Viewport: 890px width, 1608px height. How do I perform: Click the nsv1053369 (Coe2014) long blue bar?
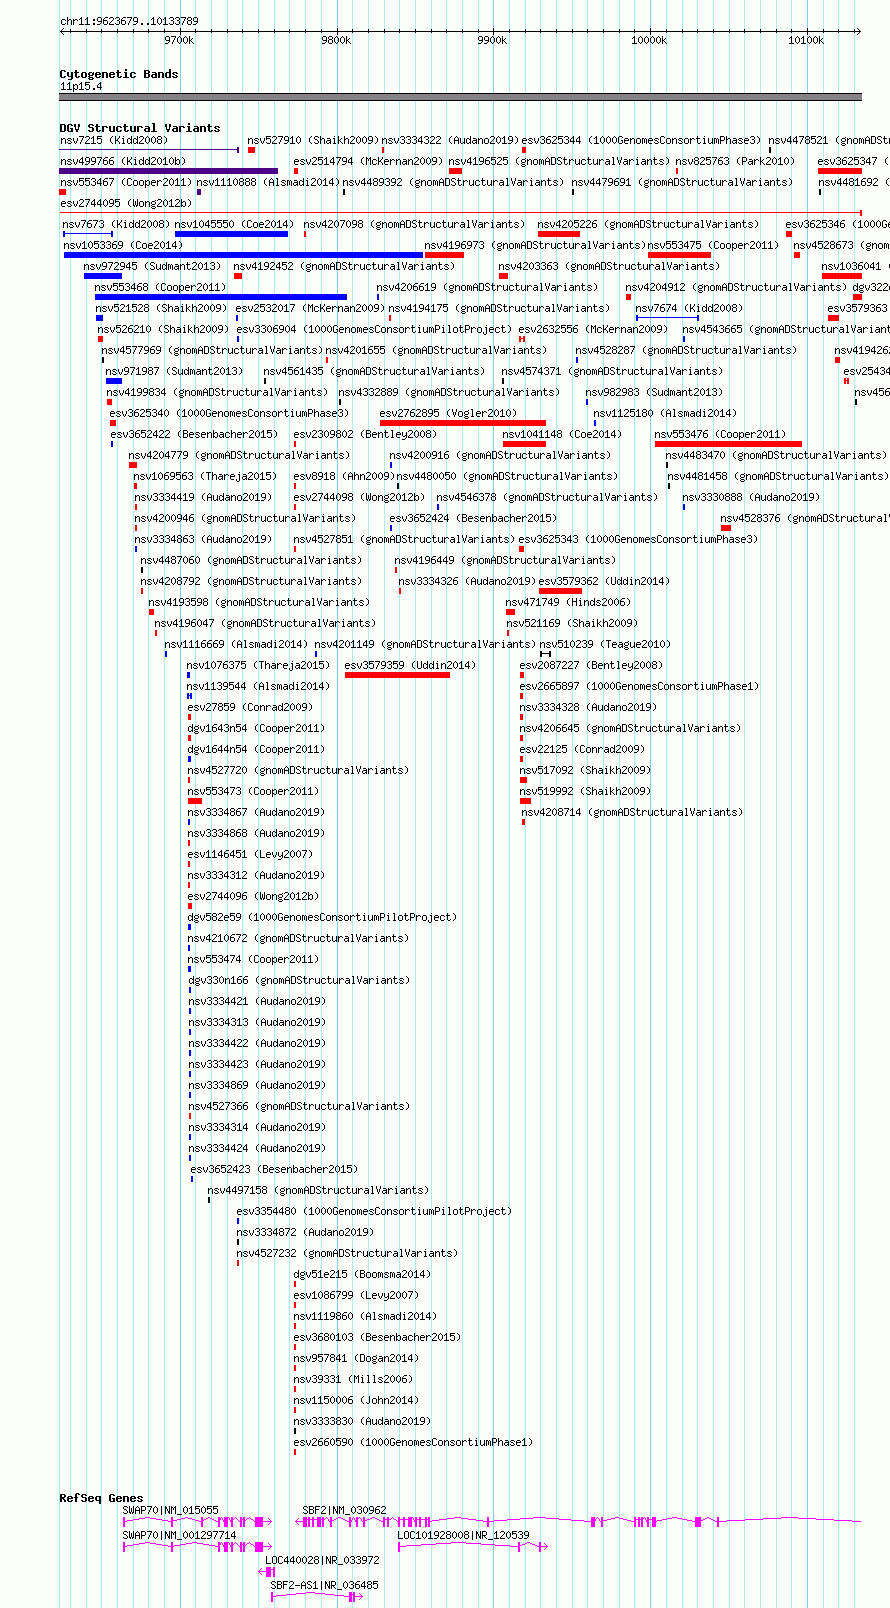(243, 255)
